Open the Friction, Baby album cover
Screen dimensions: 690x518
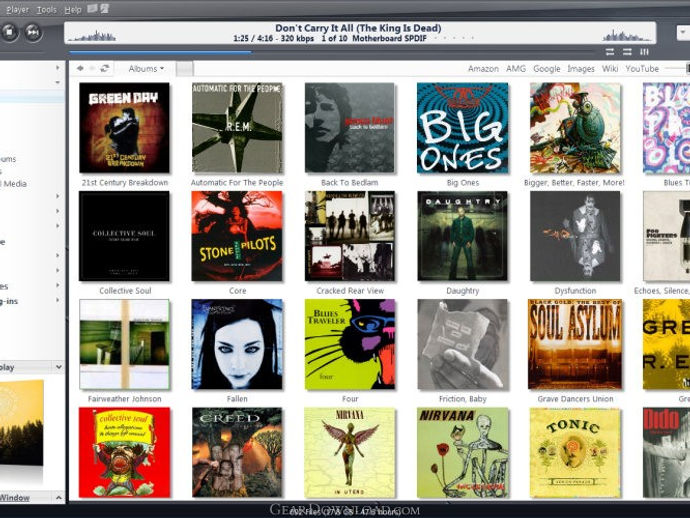(x=462, y=344)
